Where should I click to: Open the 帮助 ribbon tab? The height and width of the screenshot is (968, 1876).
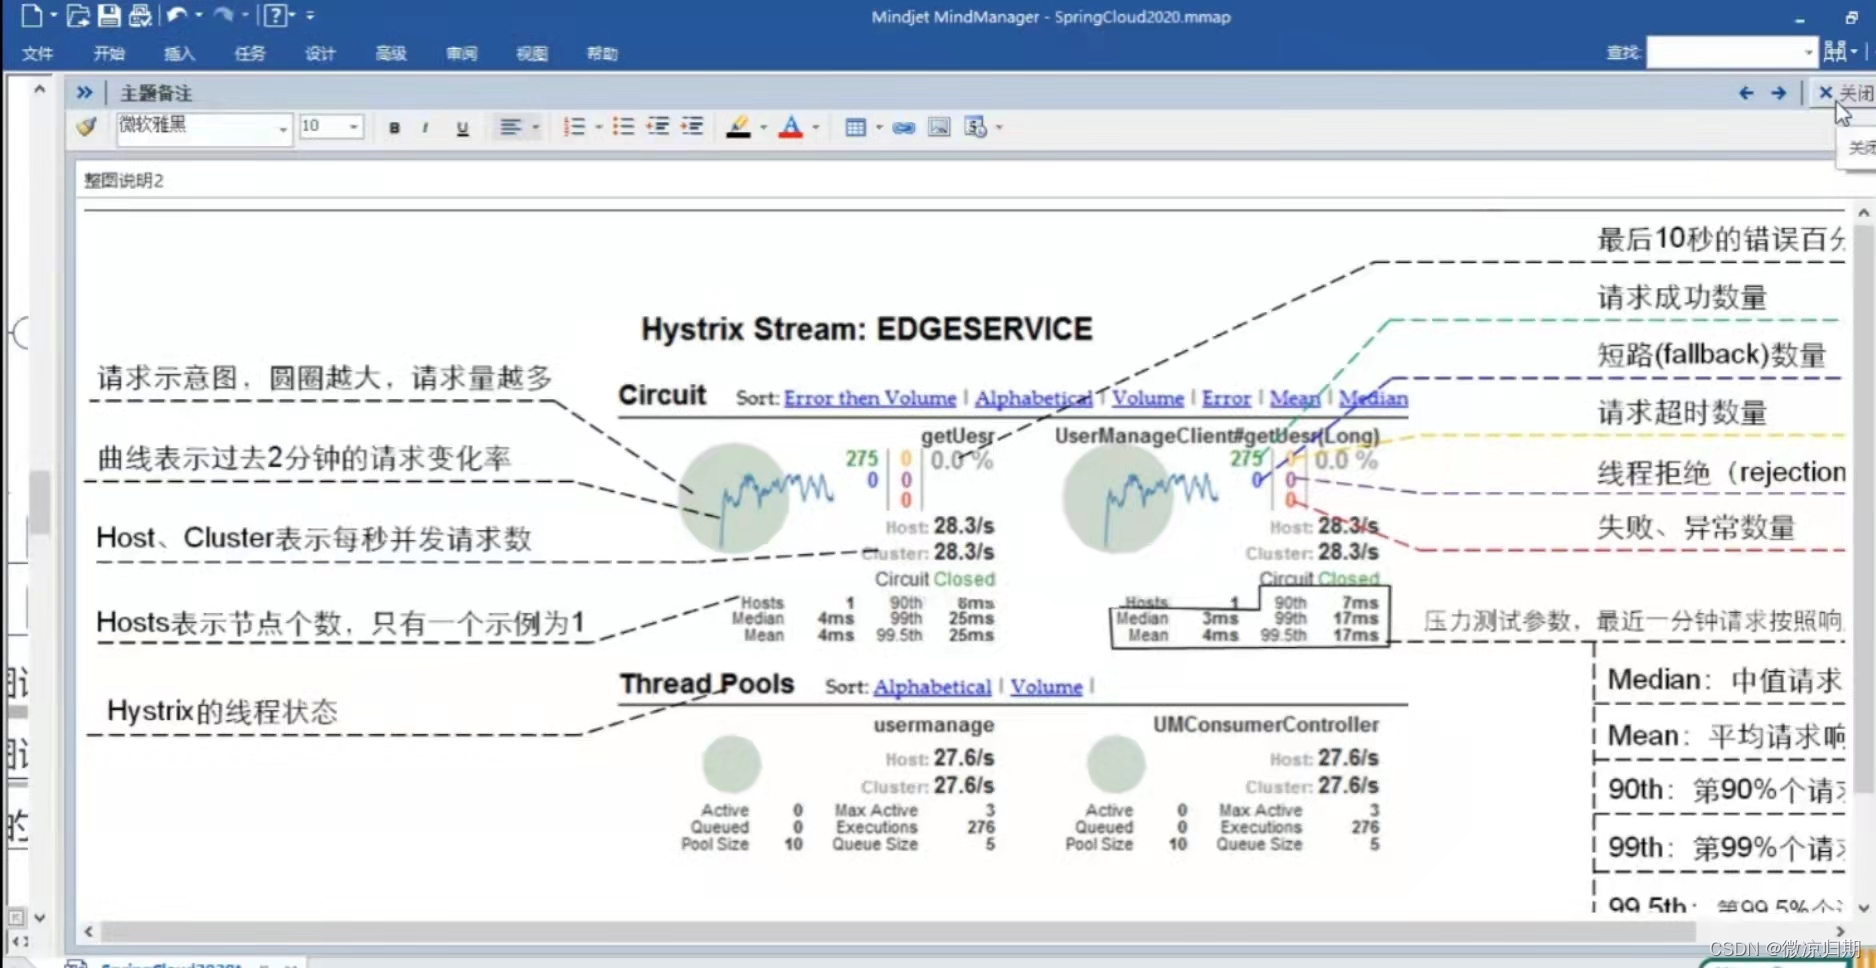(x=602, y=53)
